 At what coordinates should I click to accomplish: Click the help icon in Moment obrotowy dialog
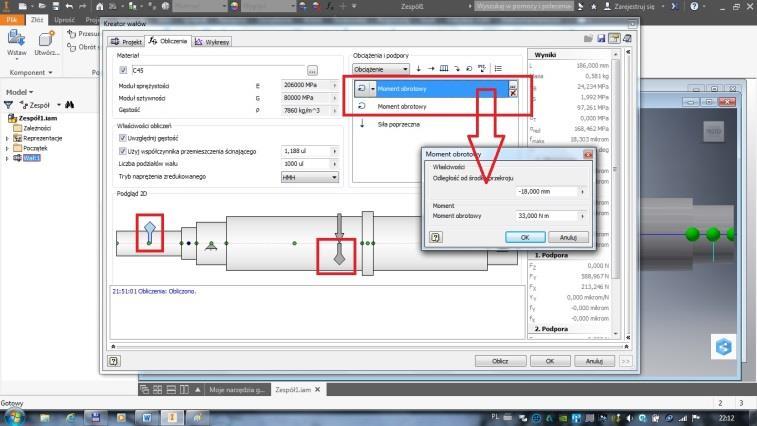pyautogui.click(x=435, y=237)
